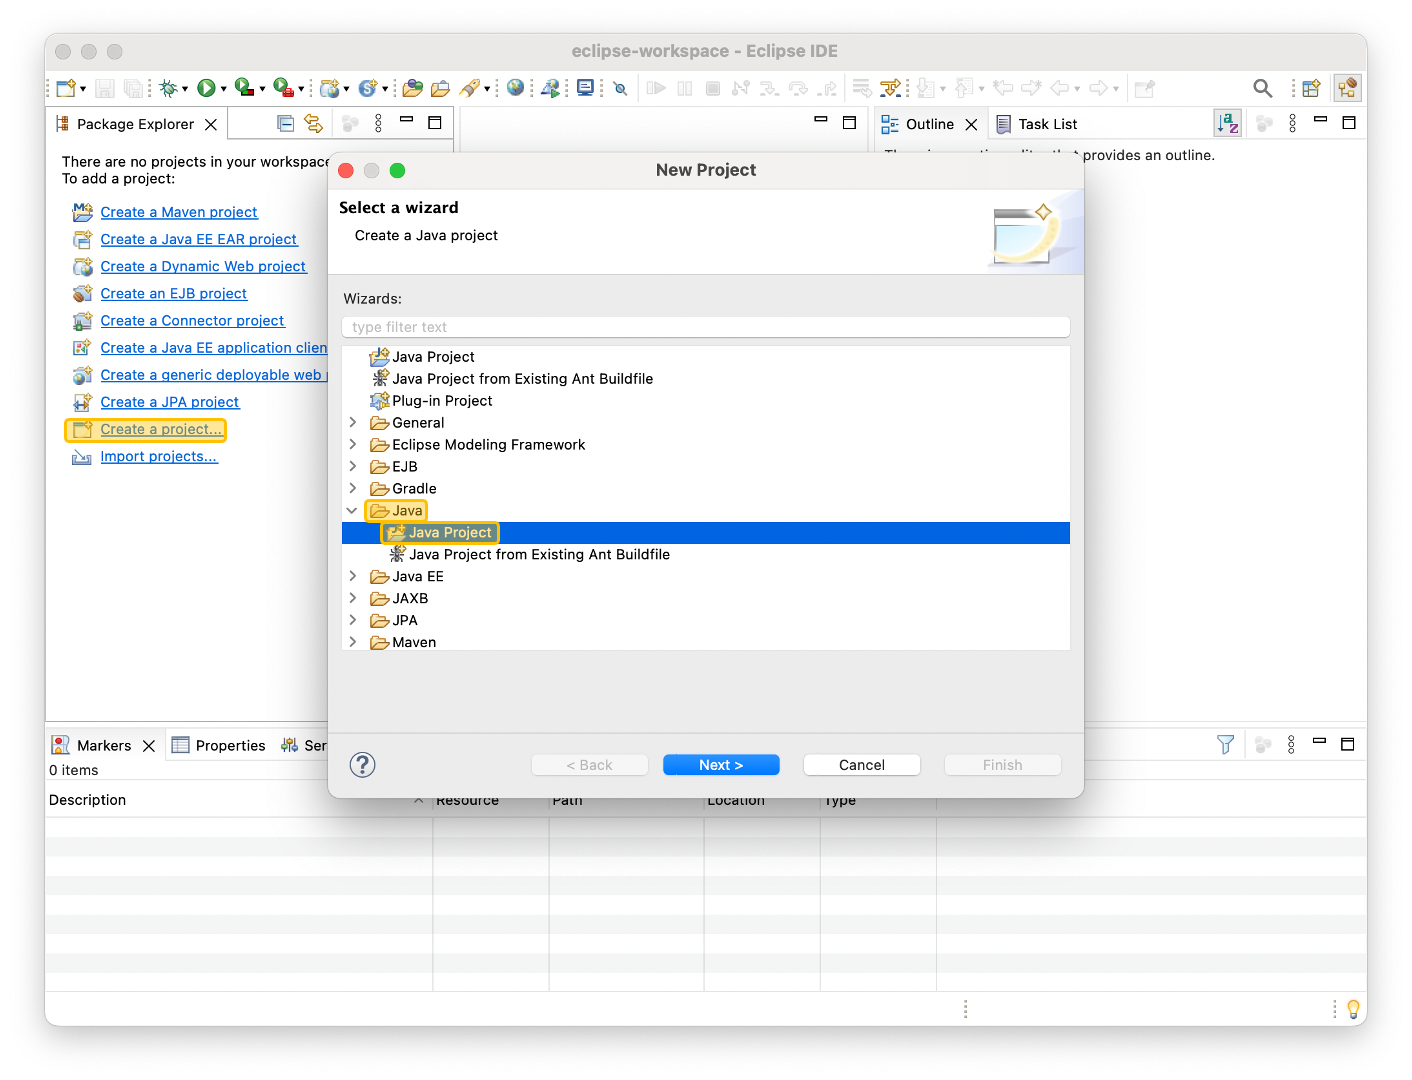Screen dimensions: 1412x1080
Task: Maximize the Outline panel
Action: (x=1349, y=122)
